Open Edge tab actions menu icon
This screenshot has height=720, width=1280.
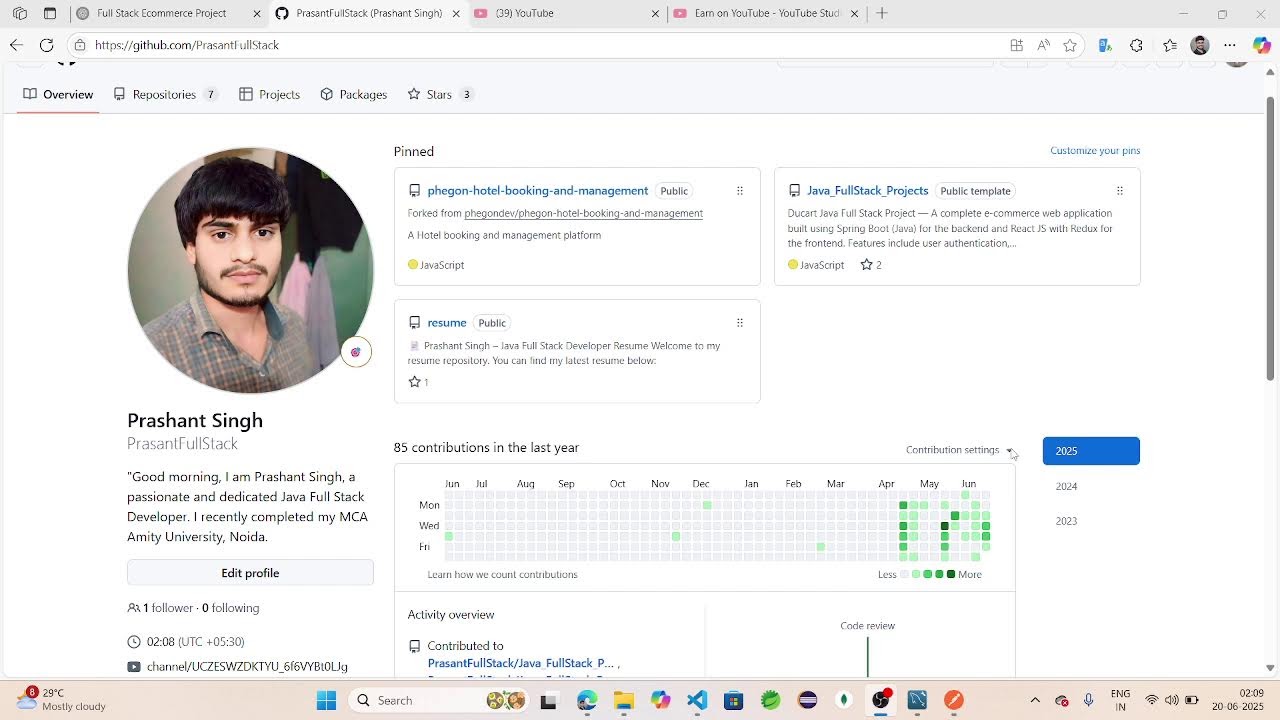coord(50,14)
